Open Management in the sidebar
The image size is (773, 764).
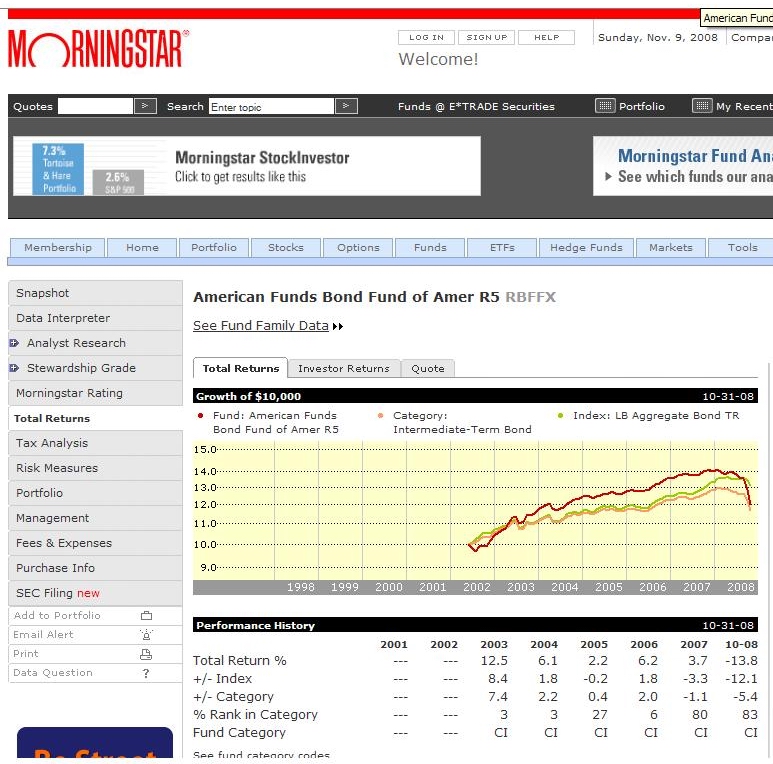96,518
